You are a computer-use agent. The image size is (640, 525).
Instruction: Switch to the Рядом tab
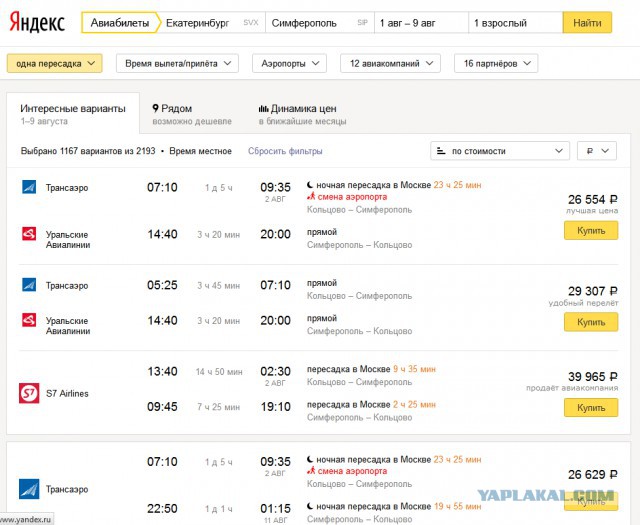coord(192,113)
